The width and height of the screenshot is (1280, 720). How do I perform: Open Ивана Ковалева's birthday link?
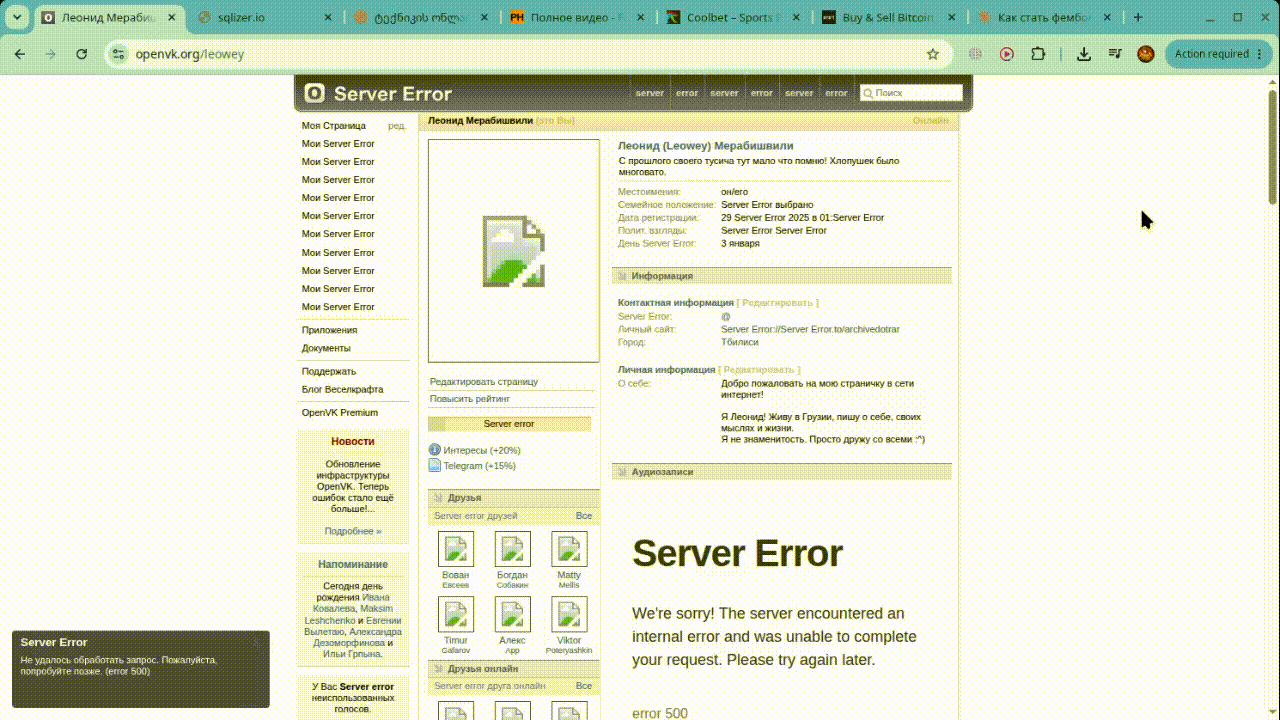[352, 603]
